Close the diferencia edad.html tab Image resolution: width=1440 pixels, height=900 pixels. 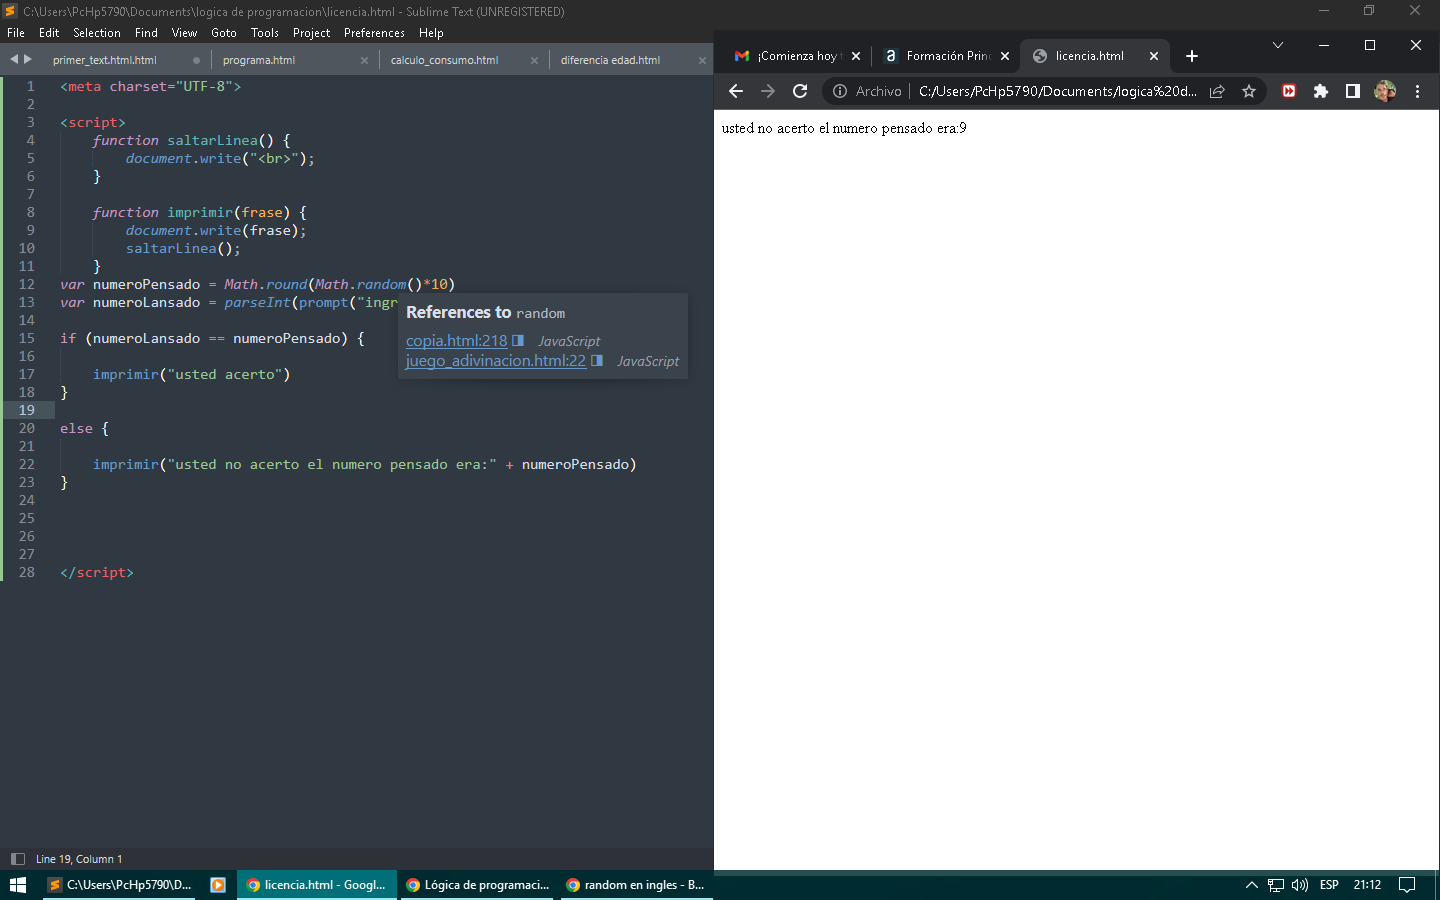(702, 60)
